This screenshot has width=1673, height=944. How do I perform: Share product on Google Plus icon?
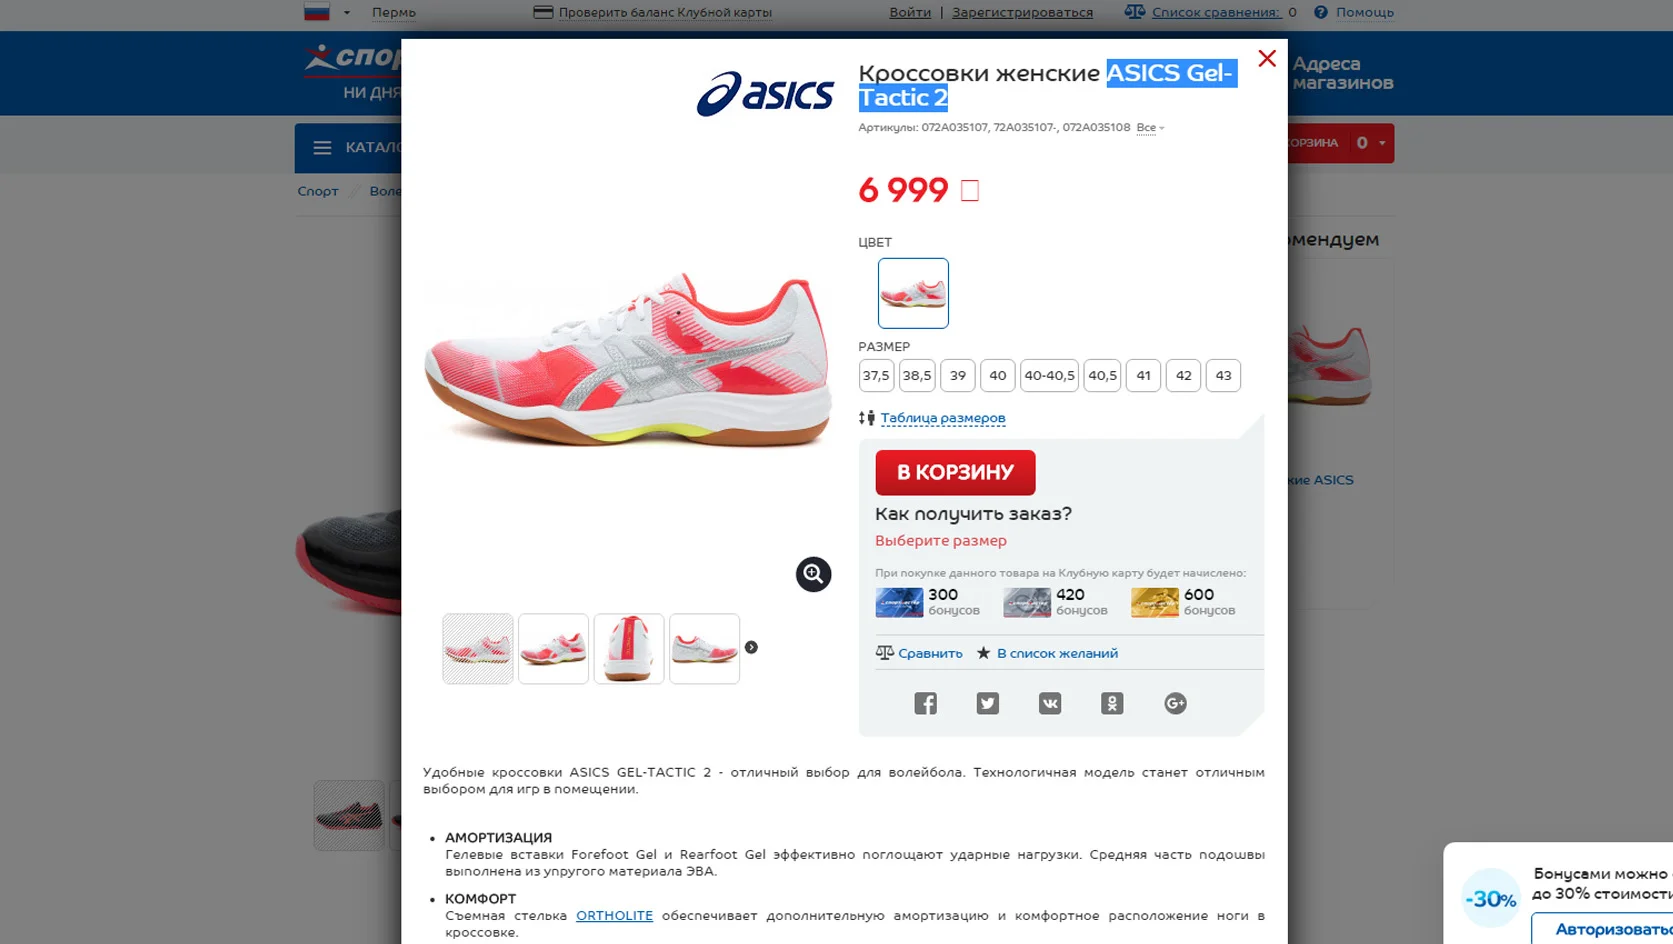point(1175,704)
